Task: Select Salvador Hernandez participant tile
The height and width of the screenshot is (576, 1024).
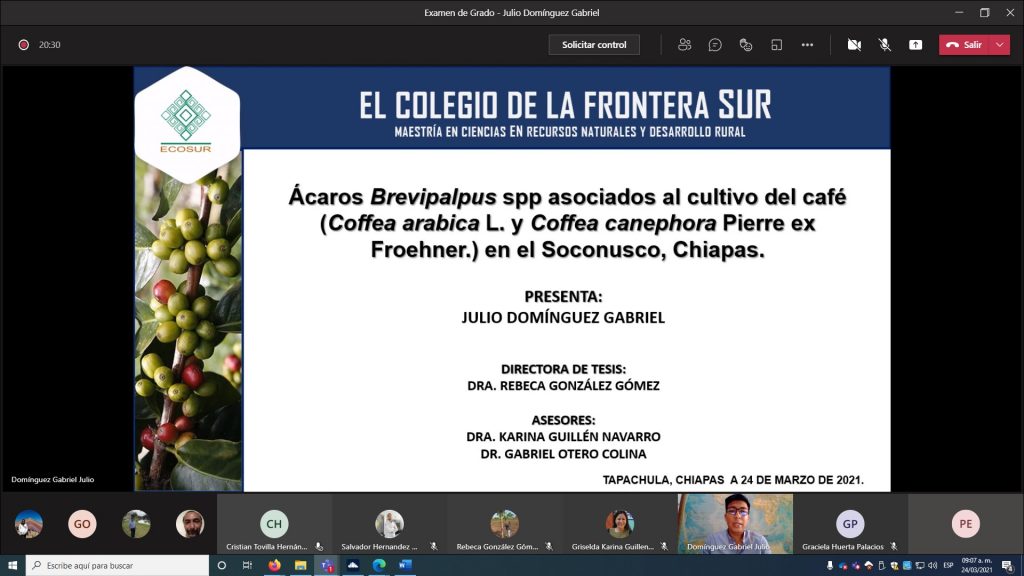Action: 389,524
